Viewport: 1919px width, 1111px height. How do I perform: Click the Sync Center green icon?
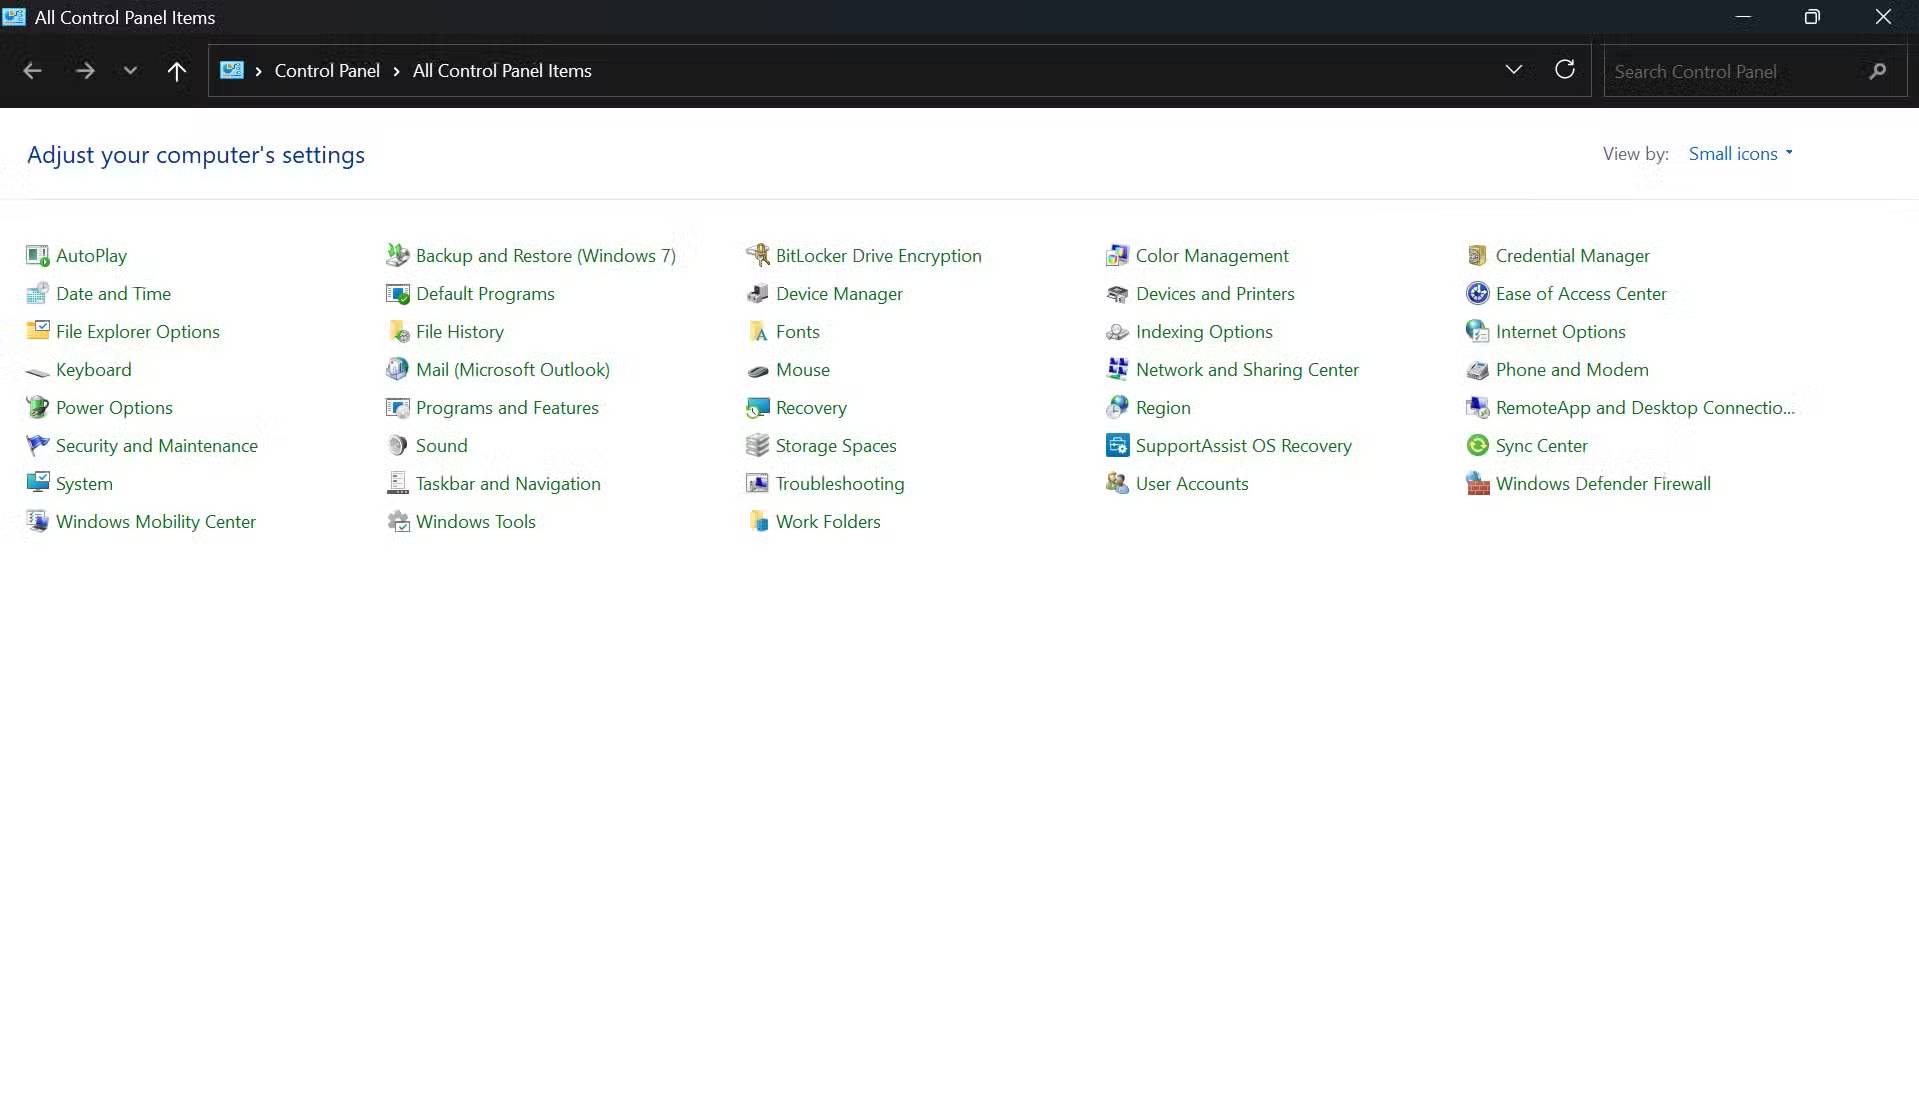(1477, 446)
